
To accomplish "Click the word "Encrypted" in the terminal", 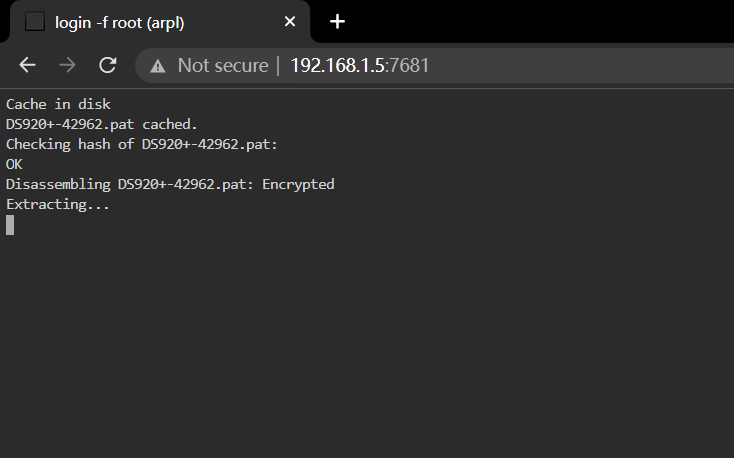I will 298,185.
